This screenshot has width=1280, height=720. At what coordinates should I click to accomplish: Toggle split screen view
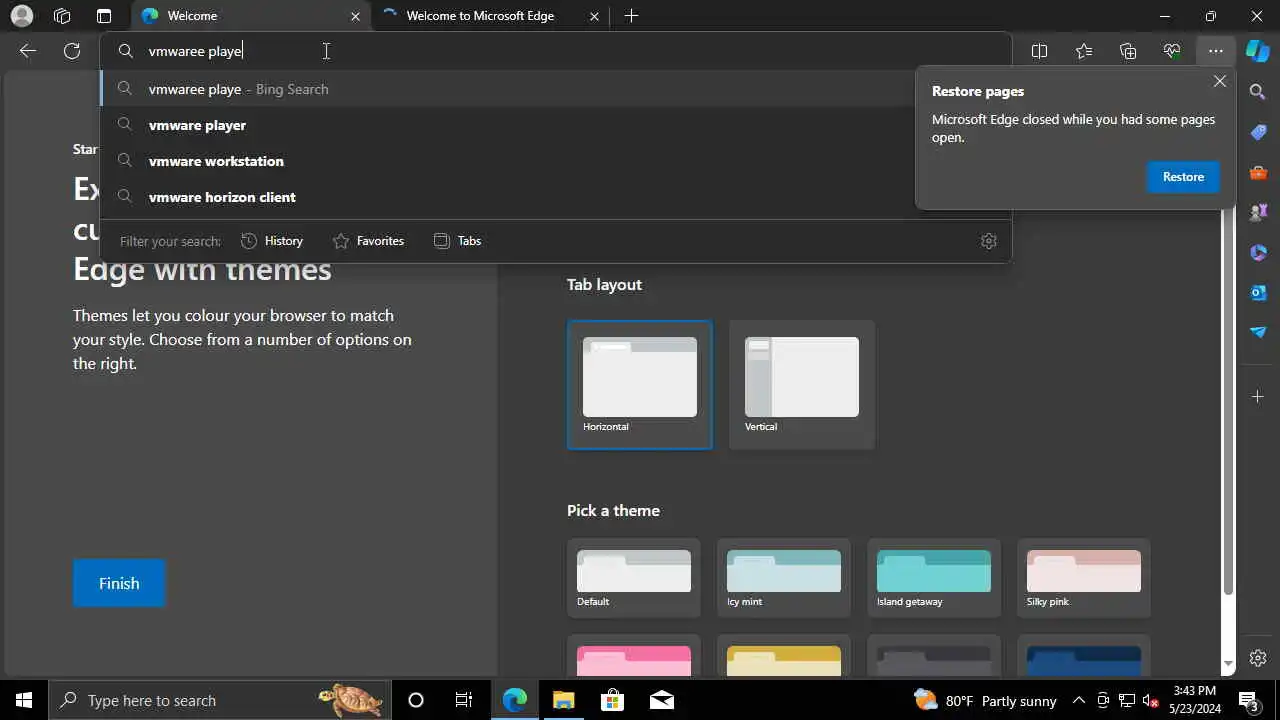coord(1039,51)
